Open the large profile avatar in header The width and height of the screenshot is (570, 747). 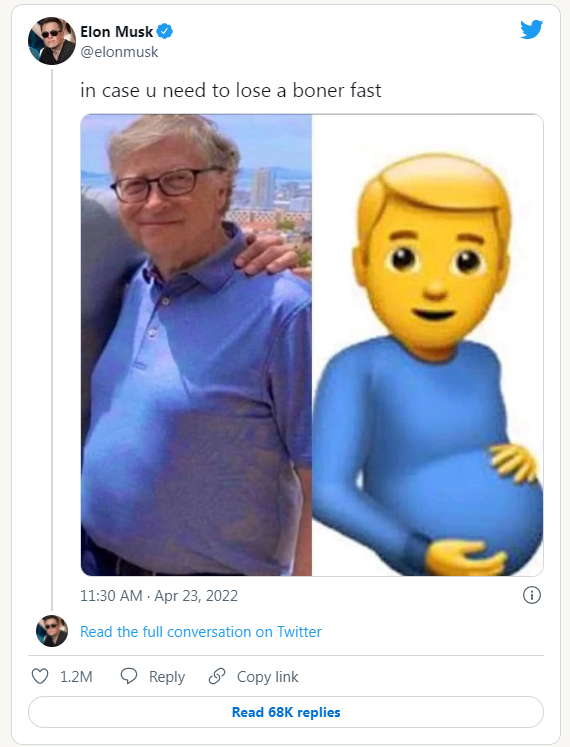pos(51,41)
